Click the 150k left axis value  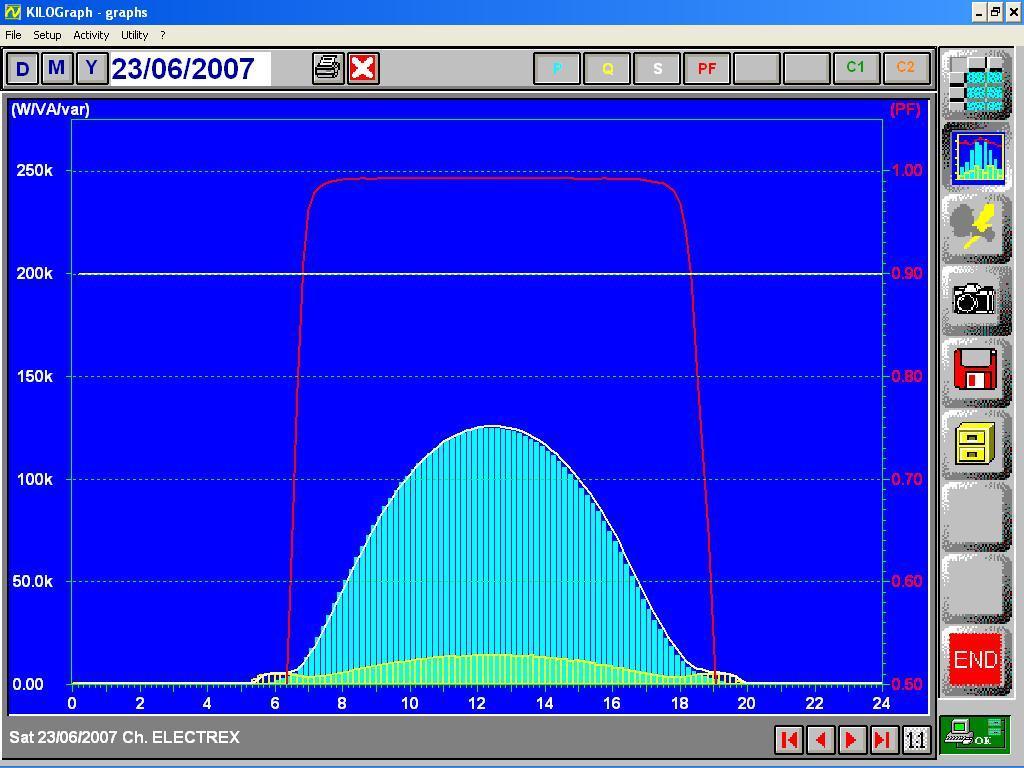point(35,376)
